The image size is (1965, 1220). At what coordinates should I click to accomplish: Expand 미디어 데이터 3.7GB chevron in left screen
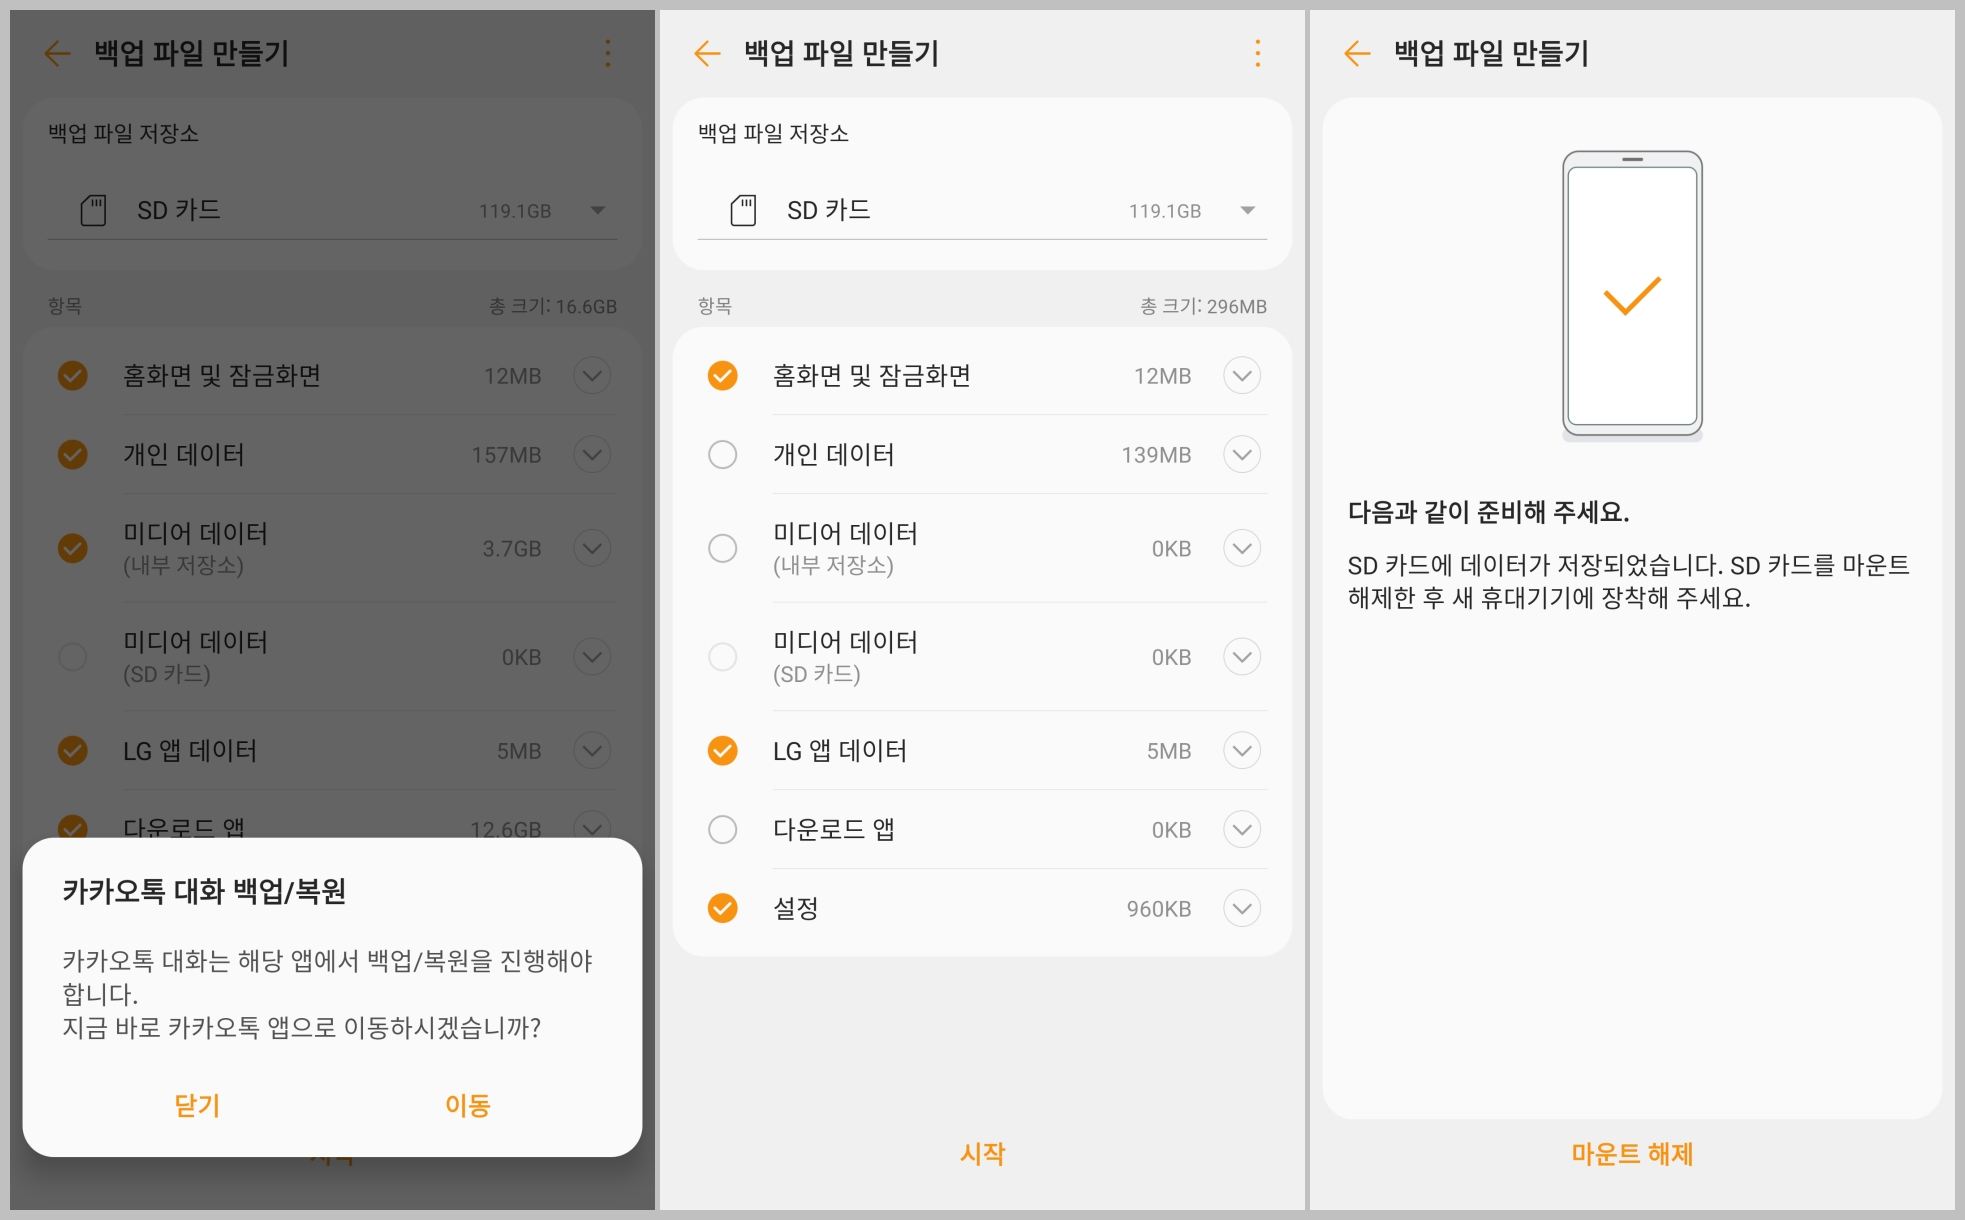tap(592, 548)
